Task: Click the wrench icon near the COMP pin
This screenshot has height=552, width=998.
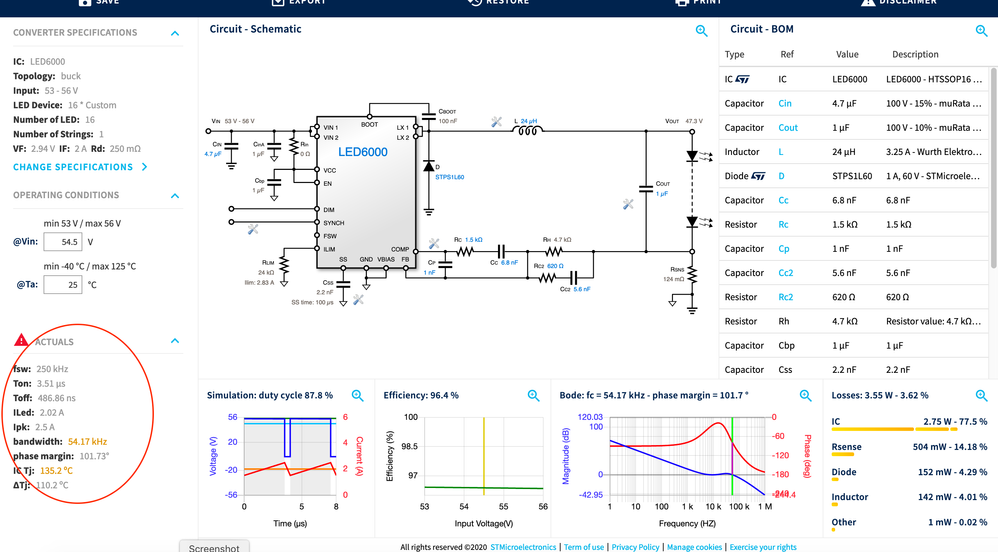Action: pyautogui.click(x=434, y=243)
